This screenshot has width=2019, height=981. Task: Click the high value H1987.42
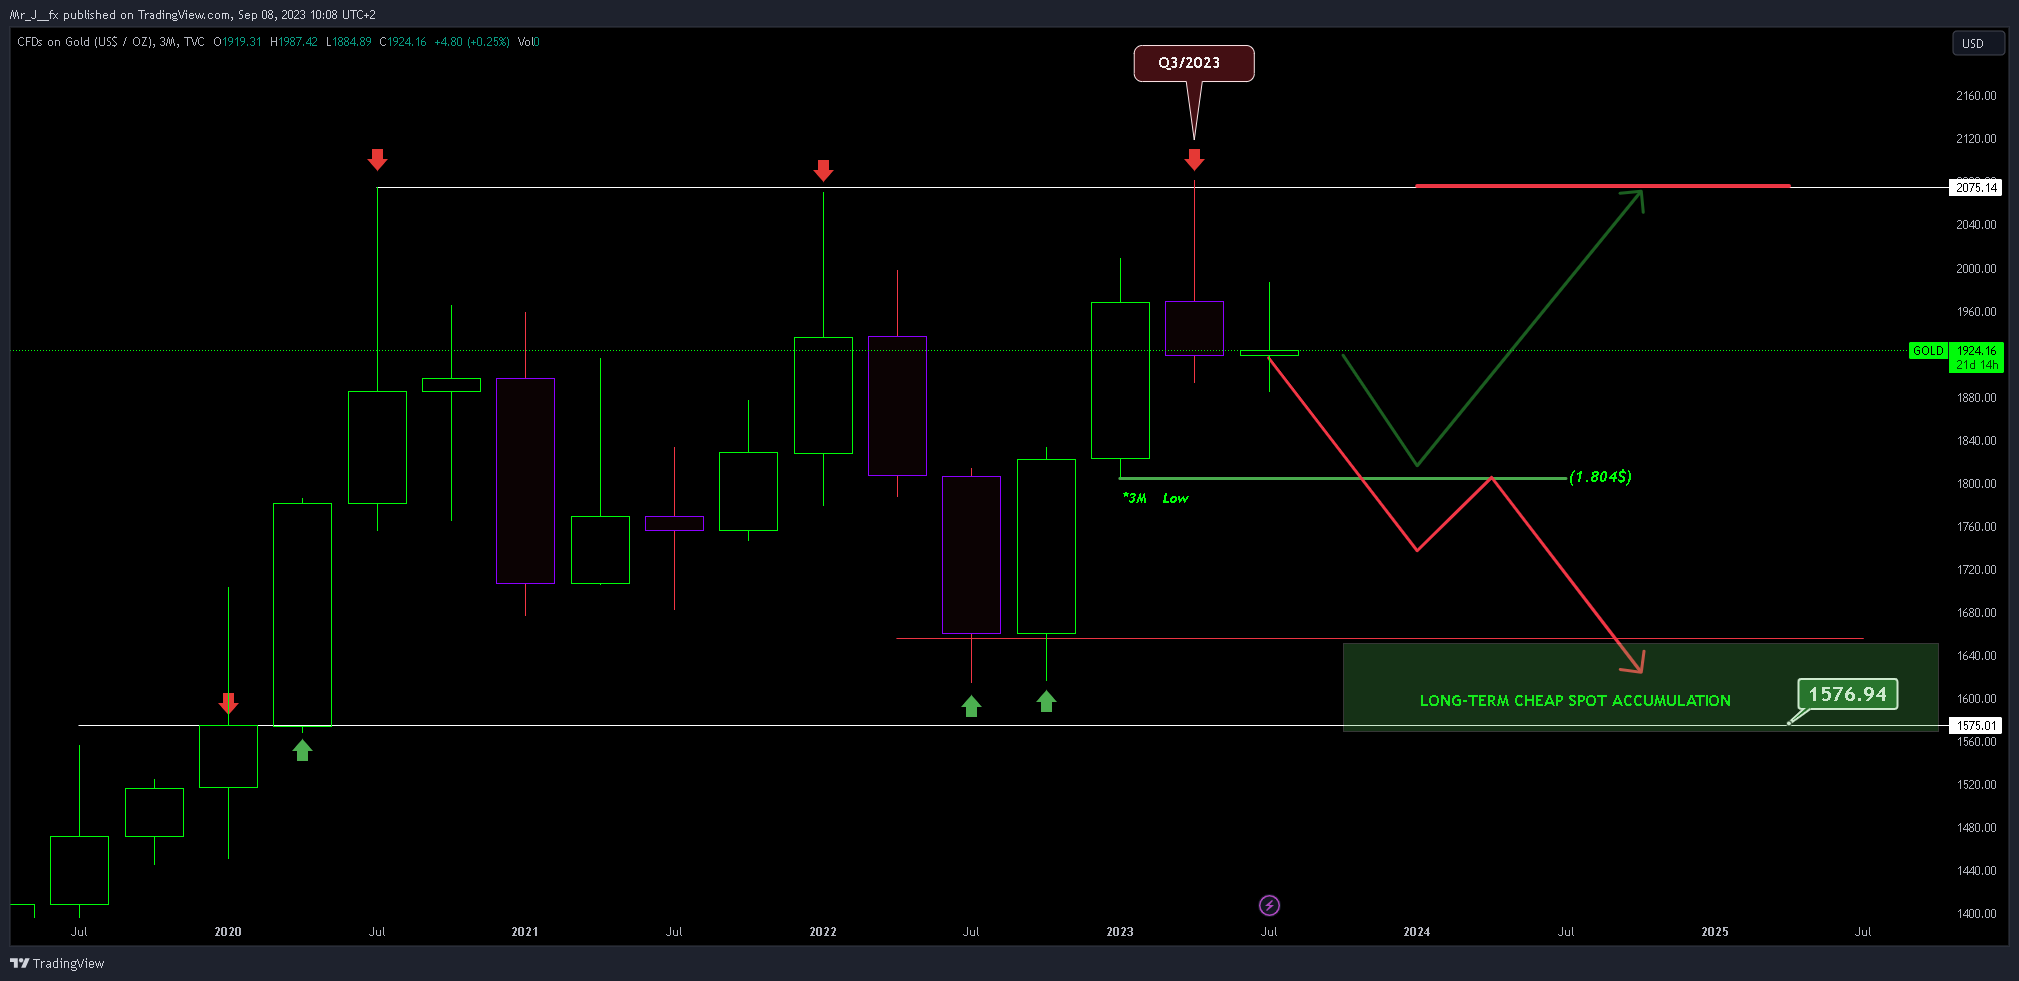point(294,42)
